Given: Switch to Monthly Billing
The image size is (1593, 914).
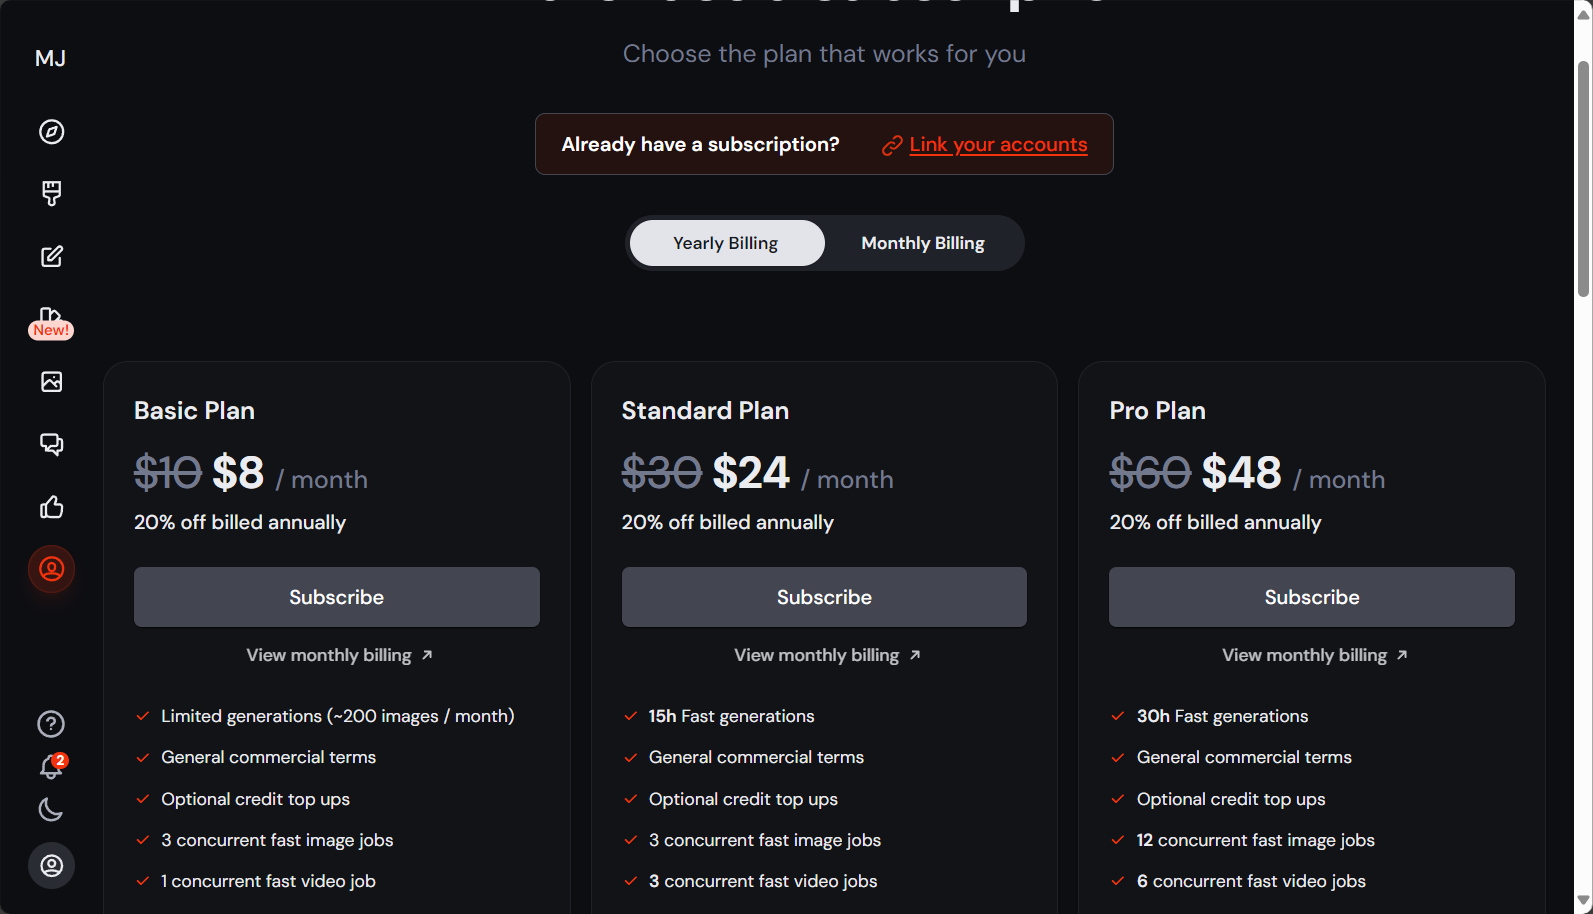Looking at the screenshot, I should pyautogui.click(x=923, y=243).
